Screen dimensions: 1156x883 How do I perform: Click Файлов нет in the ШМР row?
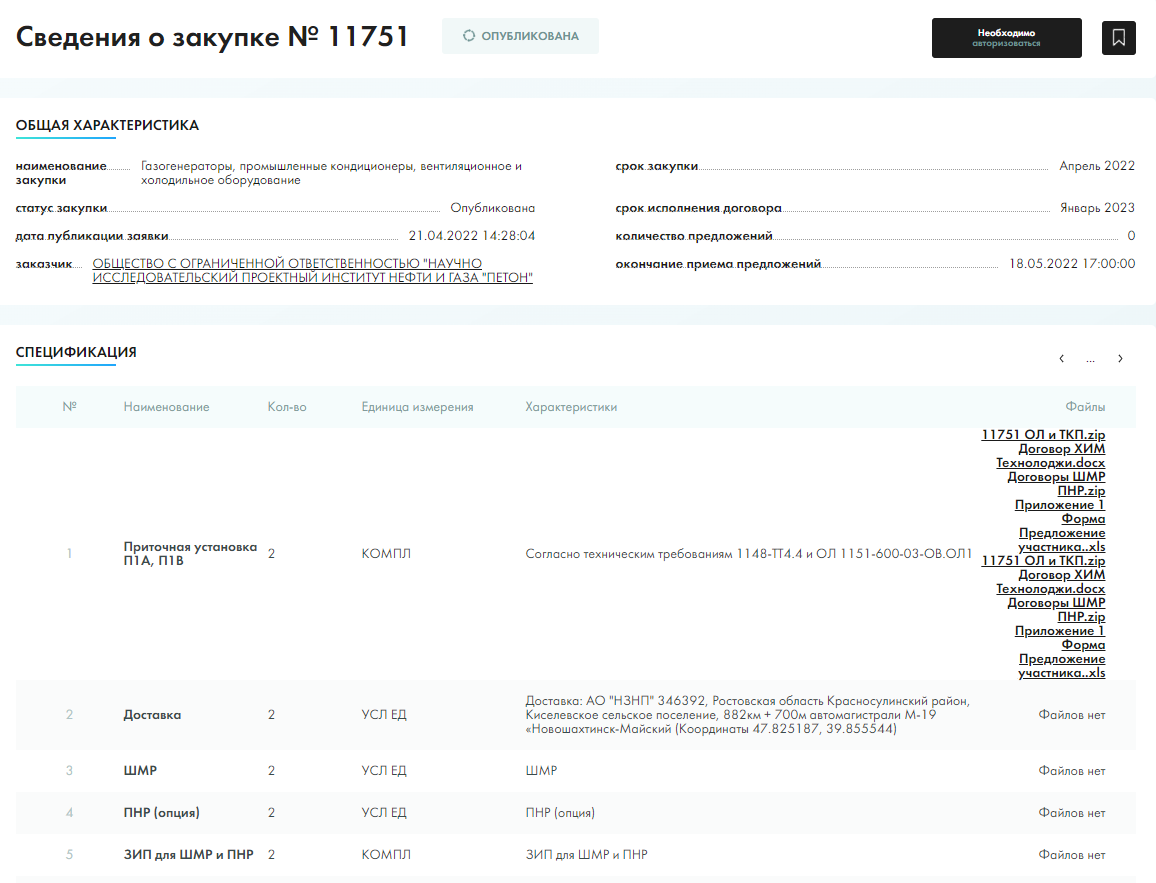1071,771
